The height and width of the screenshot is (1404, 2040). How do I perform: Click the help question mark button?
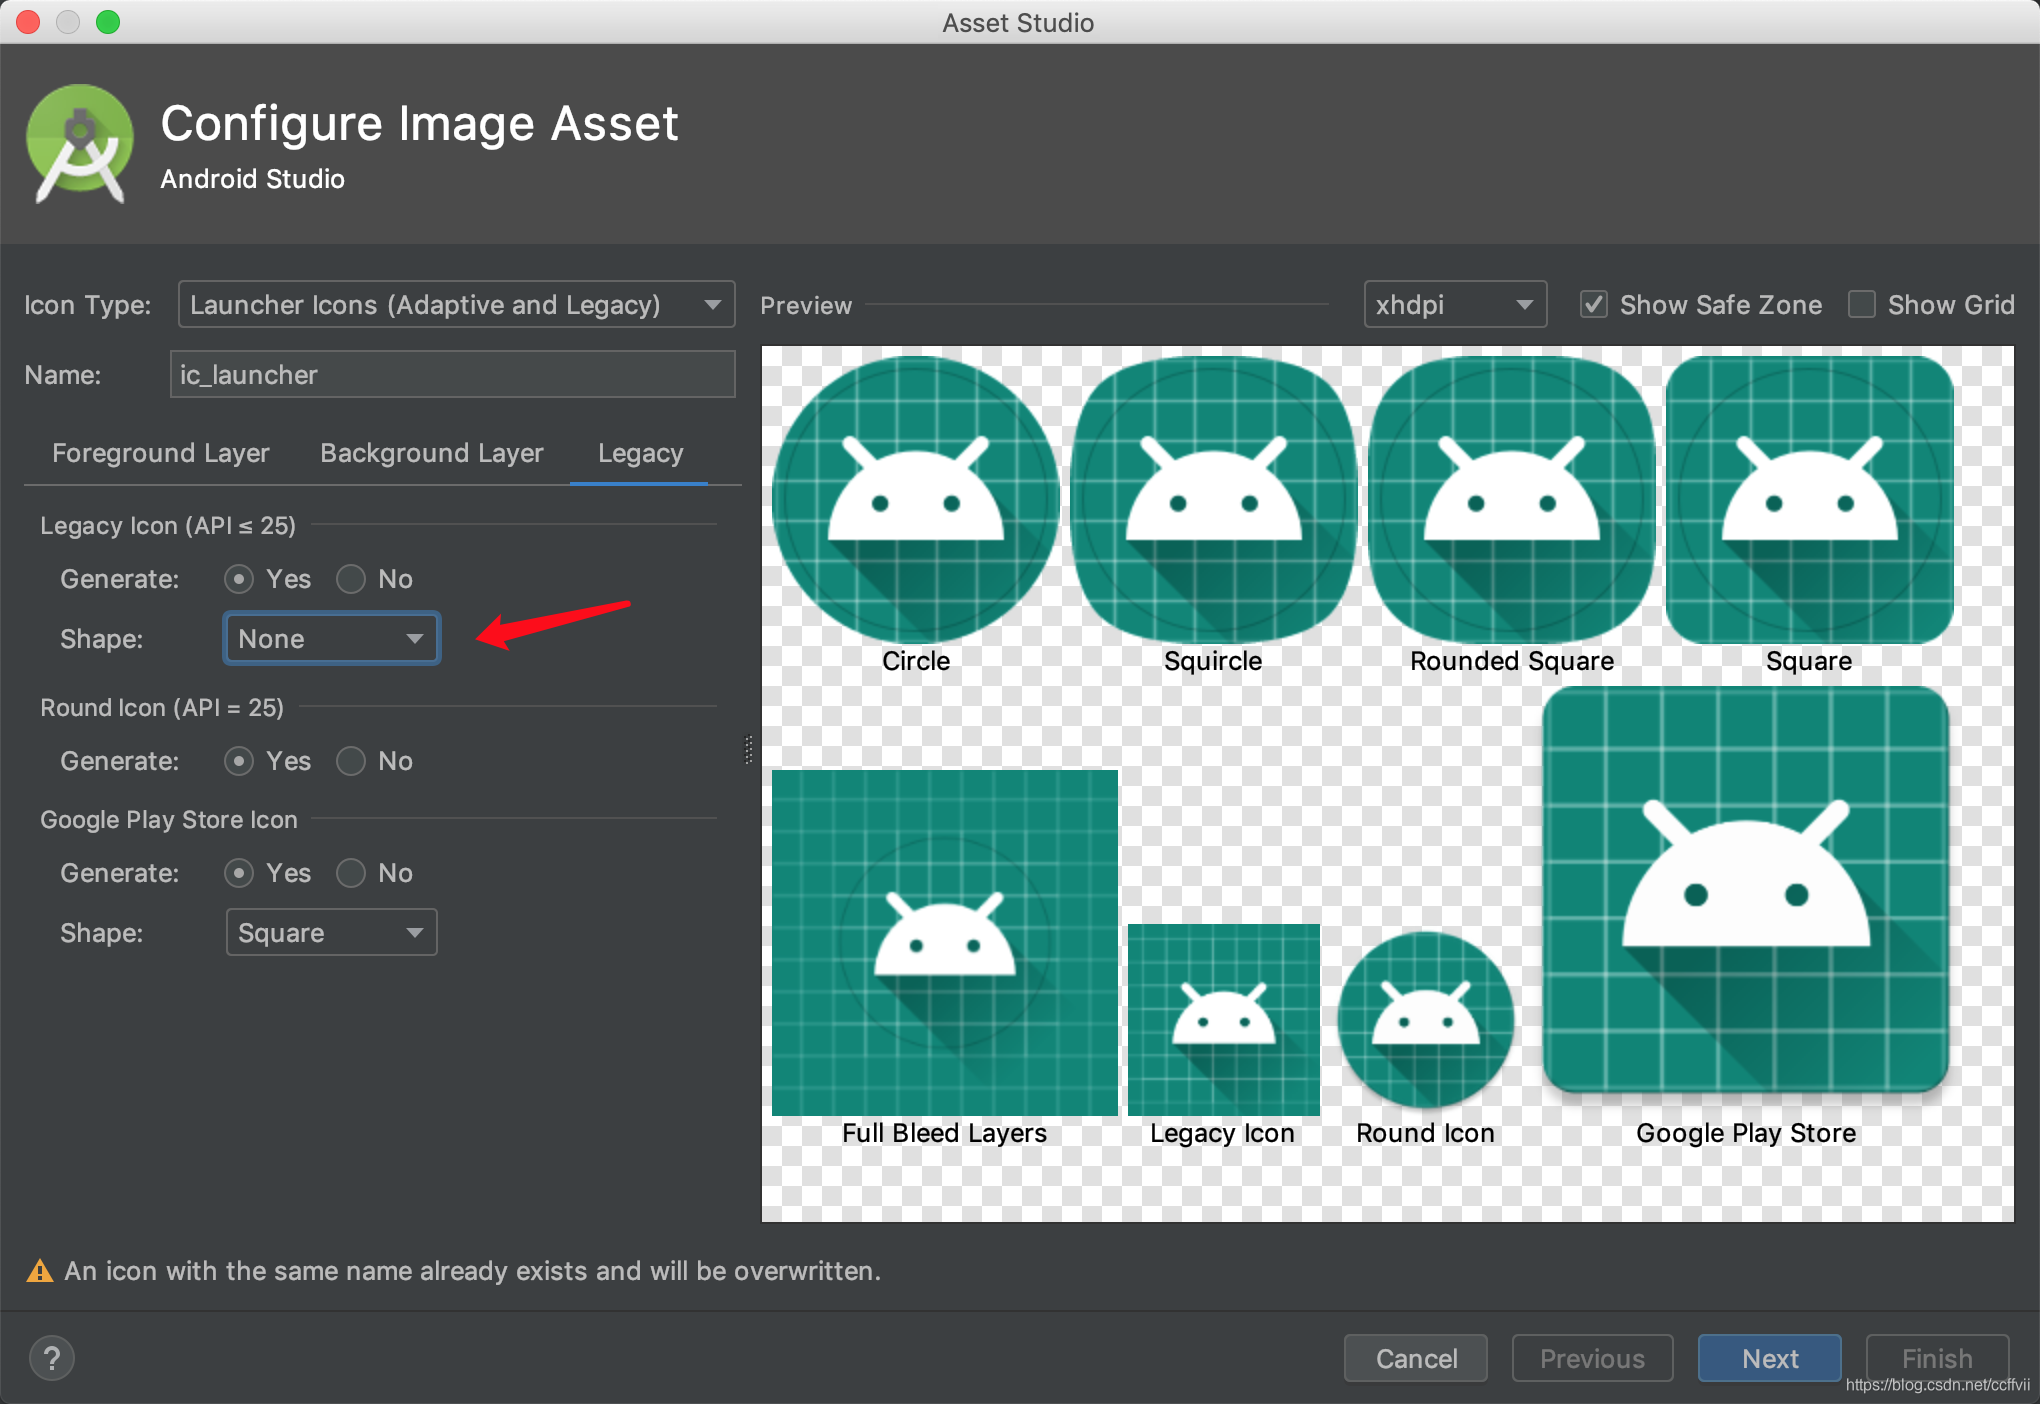point(52,1358)
